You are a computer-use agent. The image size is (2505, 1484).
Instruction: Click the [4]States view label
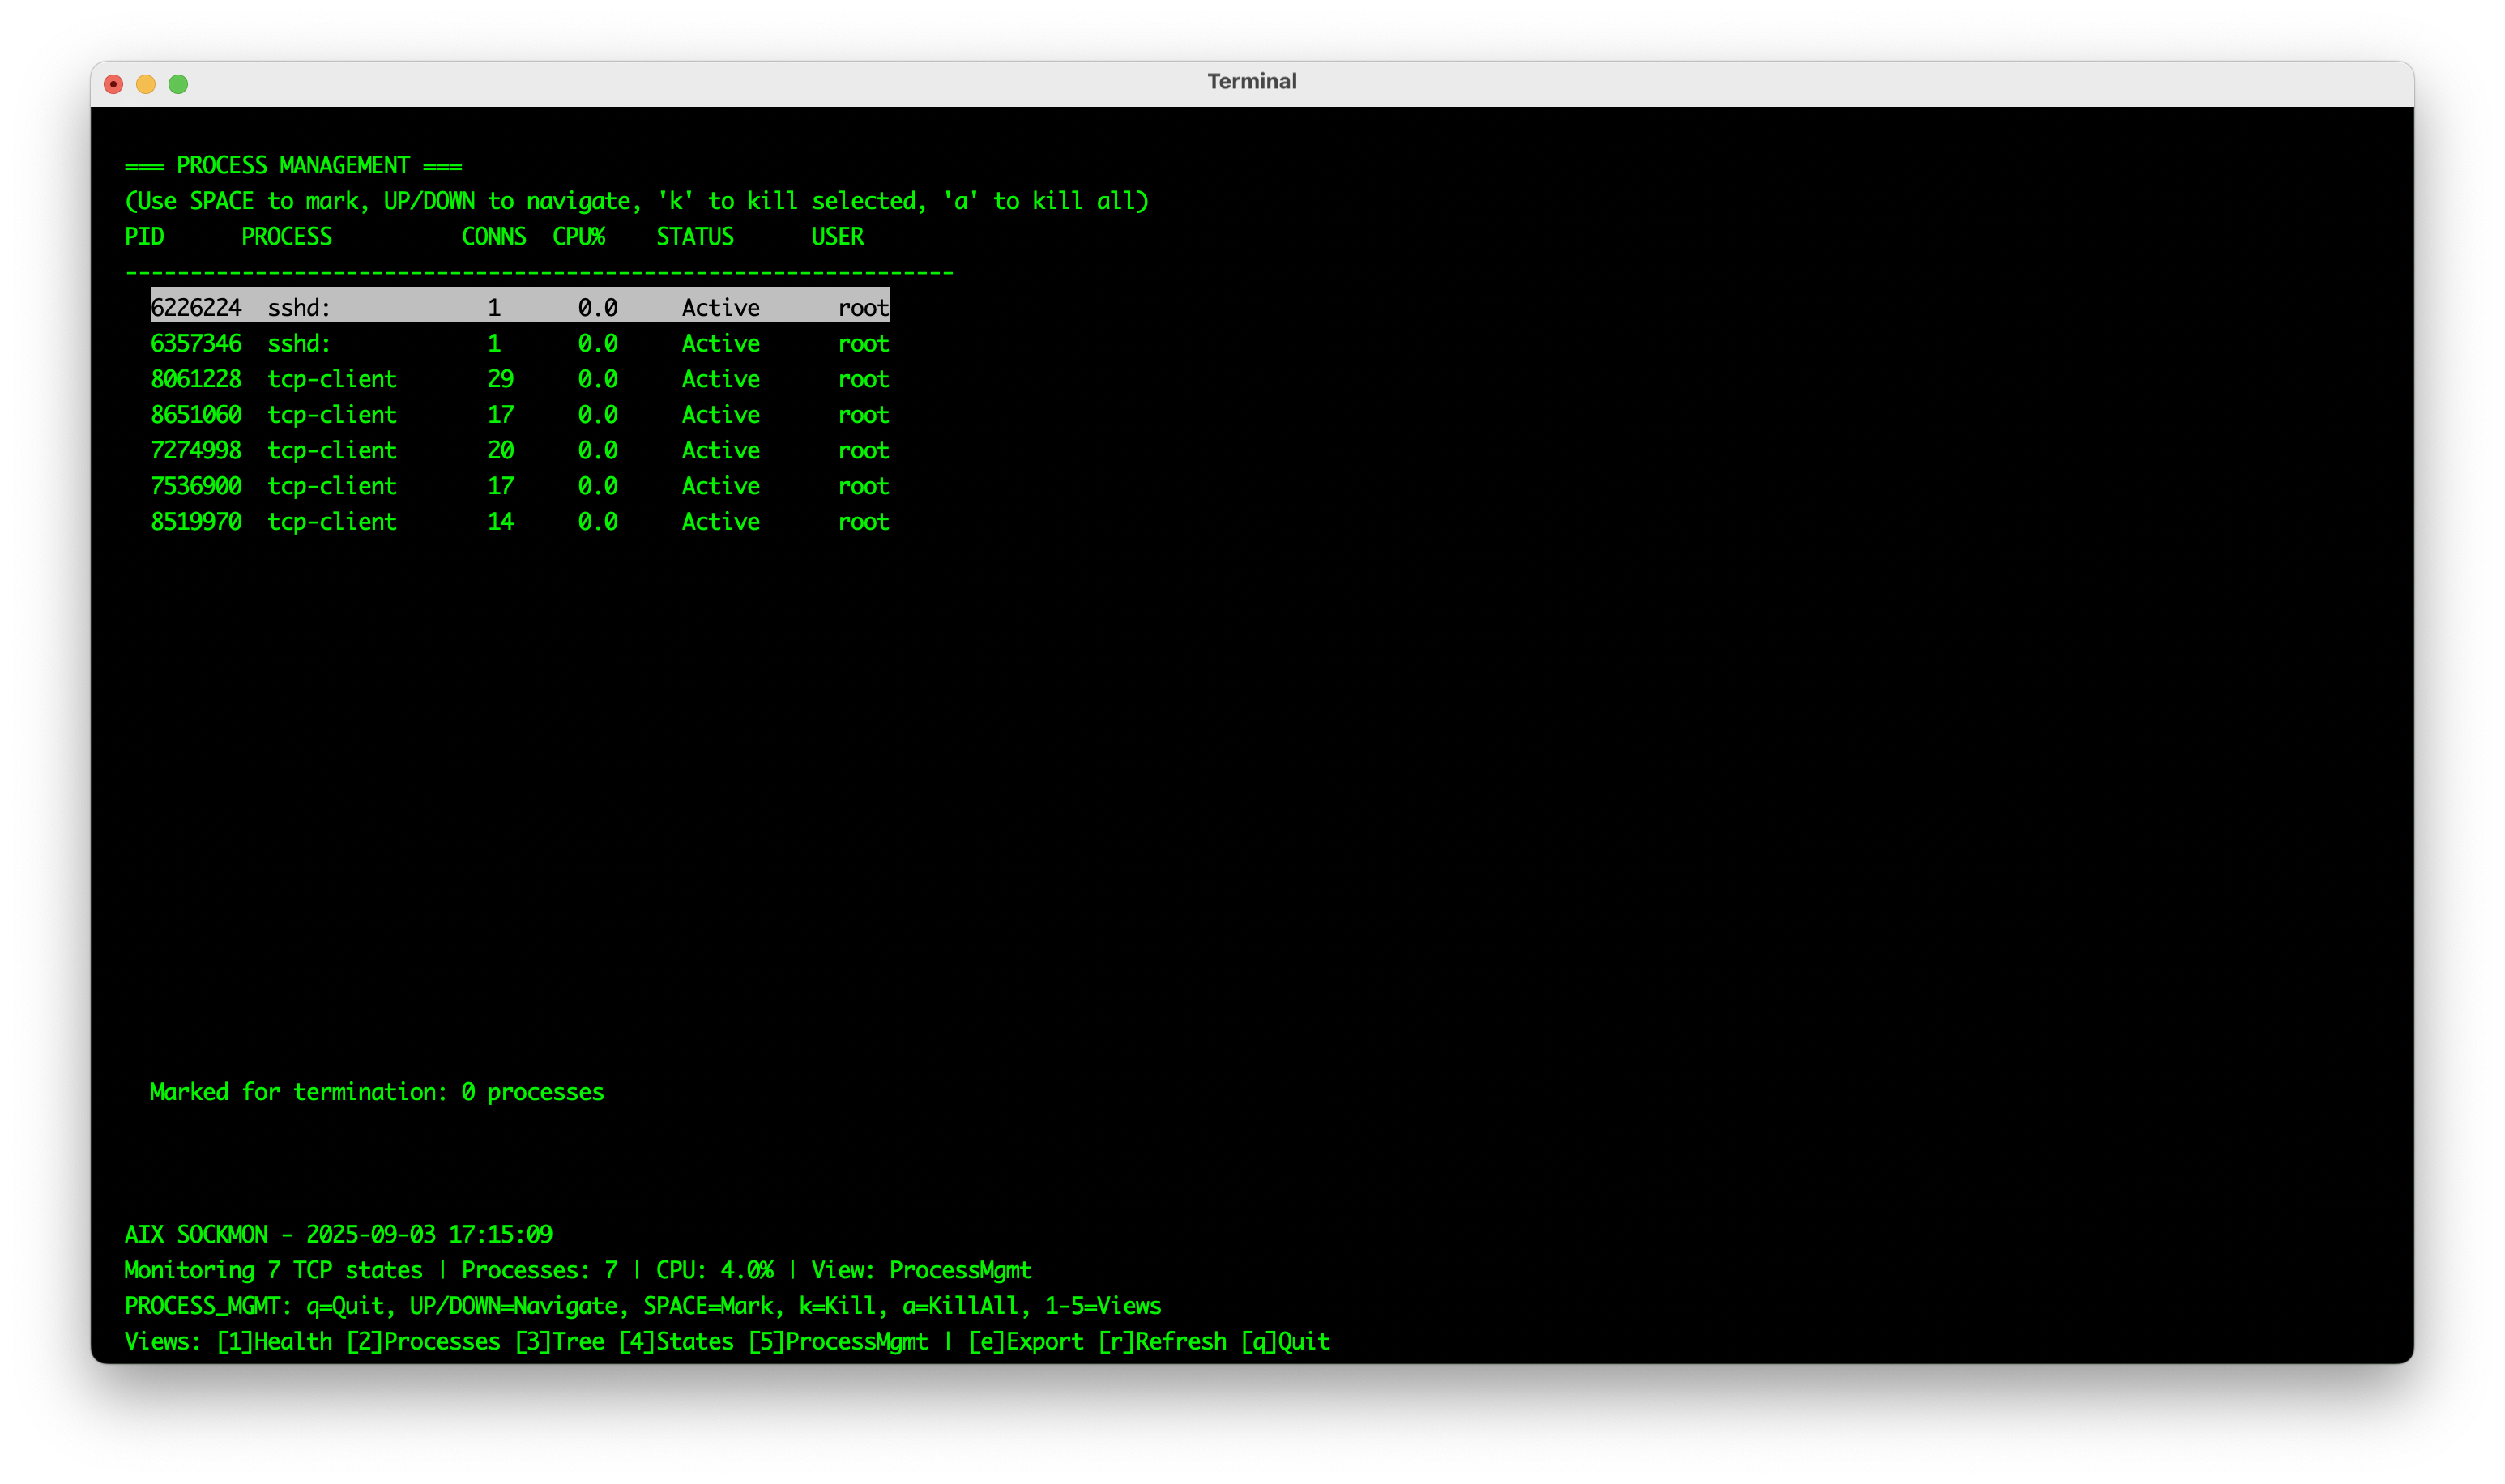pyautogui.click(x=676, y=1342)
